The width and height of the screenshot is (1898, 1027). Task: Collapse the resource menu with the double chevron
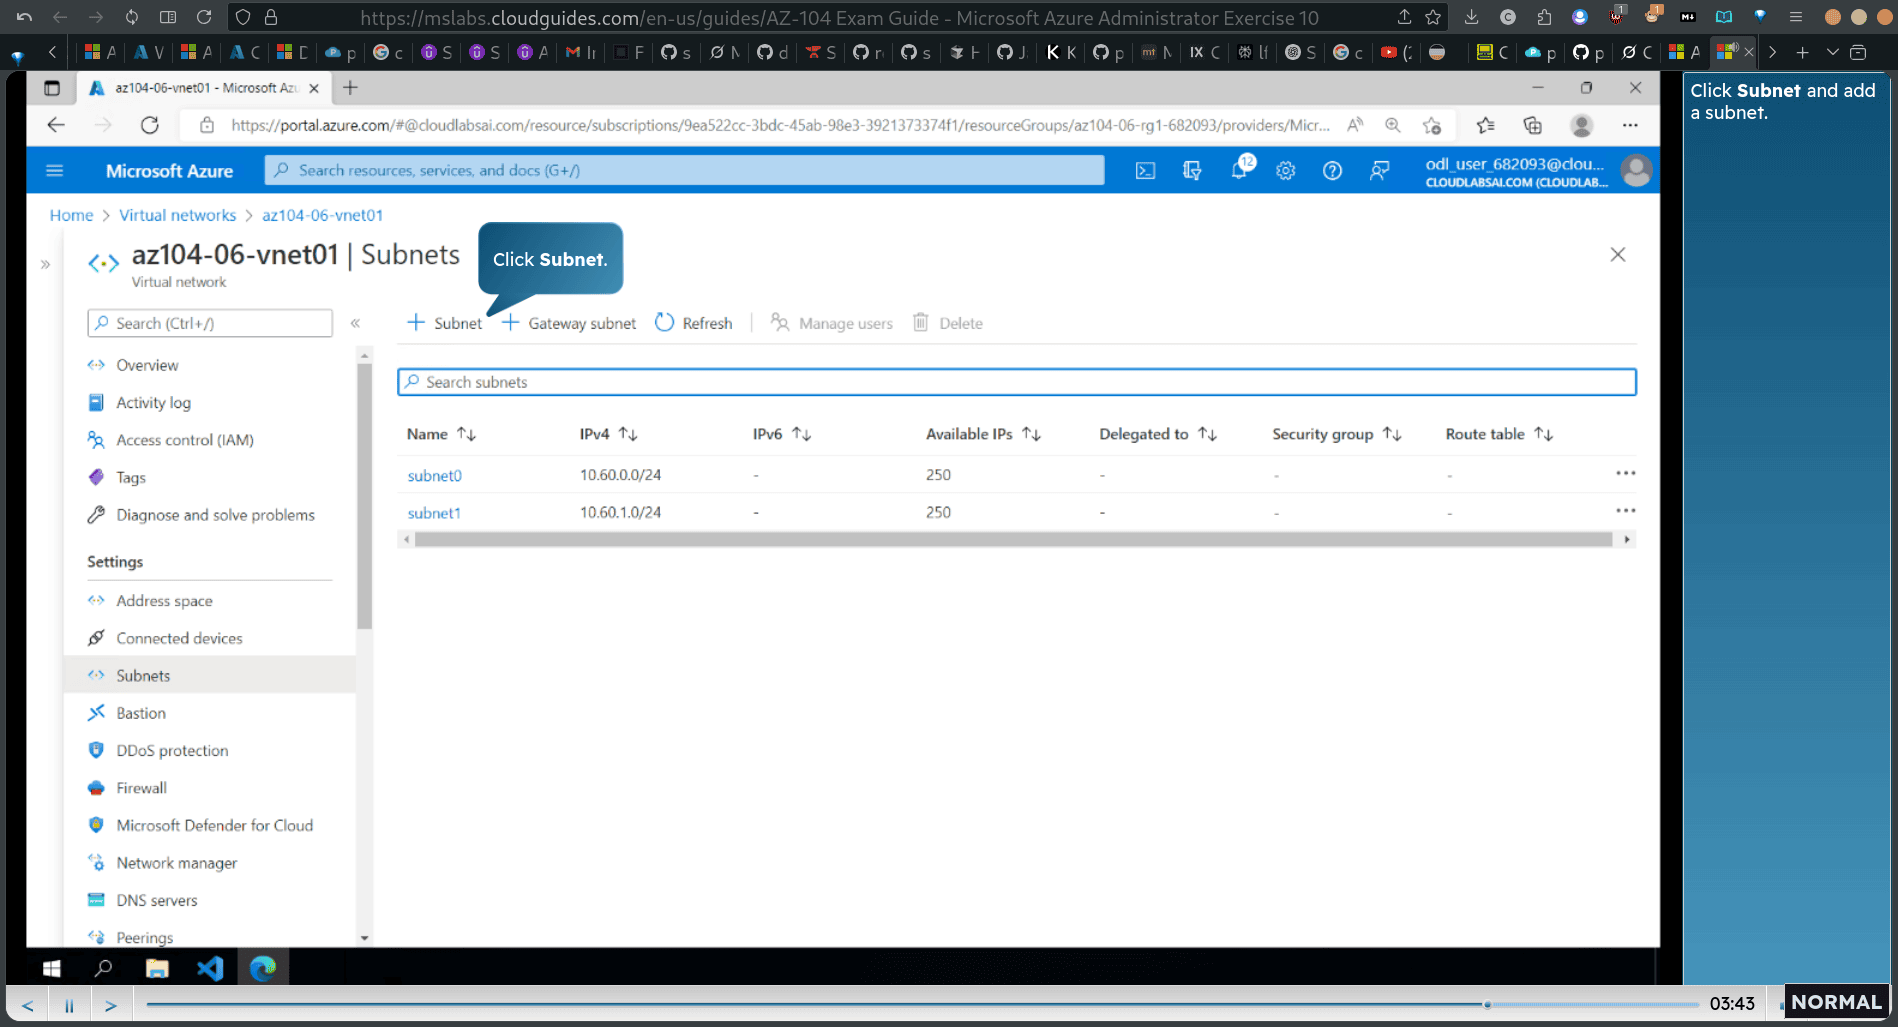point(355,323)
